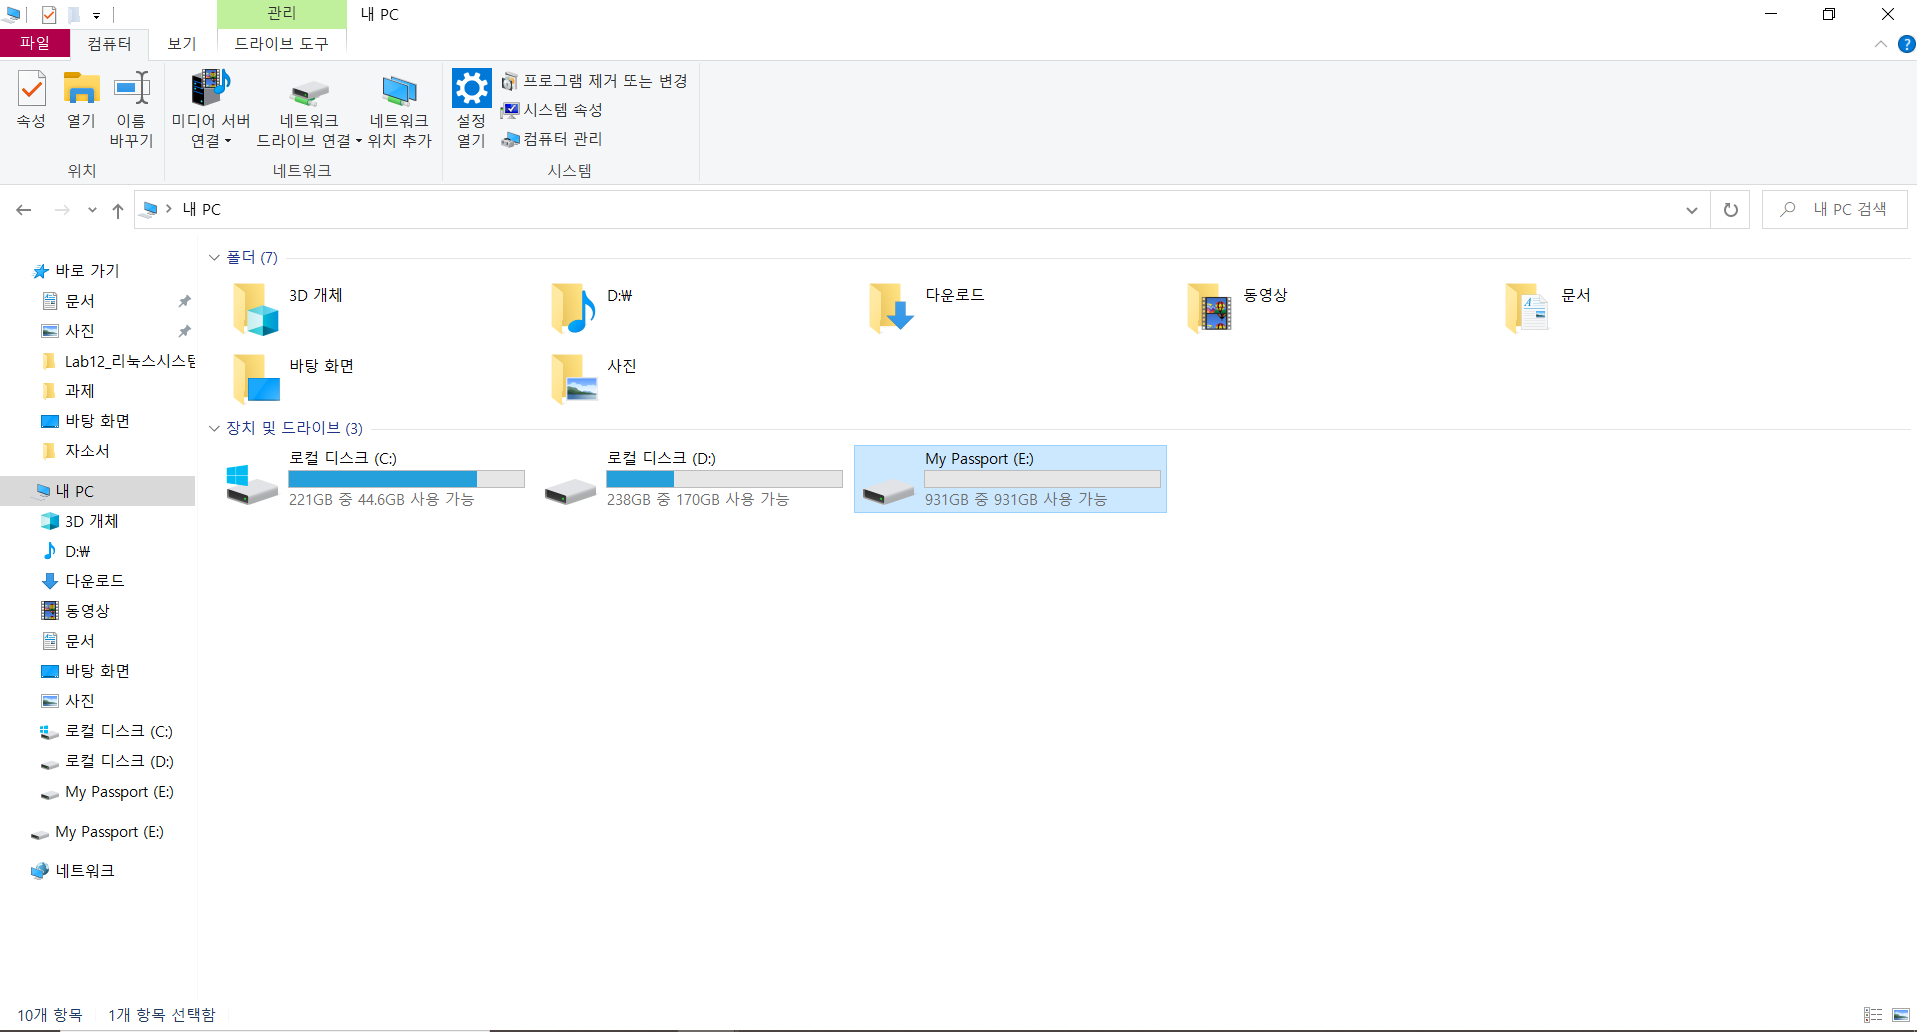Collapse the 장치 및 드라이브 (3) group
The image size is (1917, 1032).
[x=214, y=428]
